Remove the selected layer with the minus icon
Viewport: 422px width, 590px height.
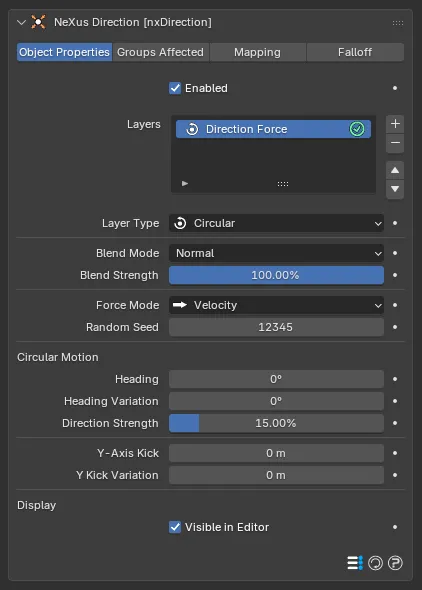click(395, 143)
